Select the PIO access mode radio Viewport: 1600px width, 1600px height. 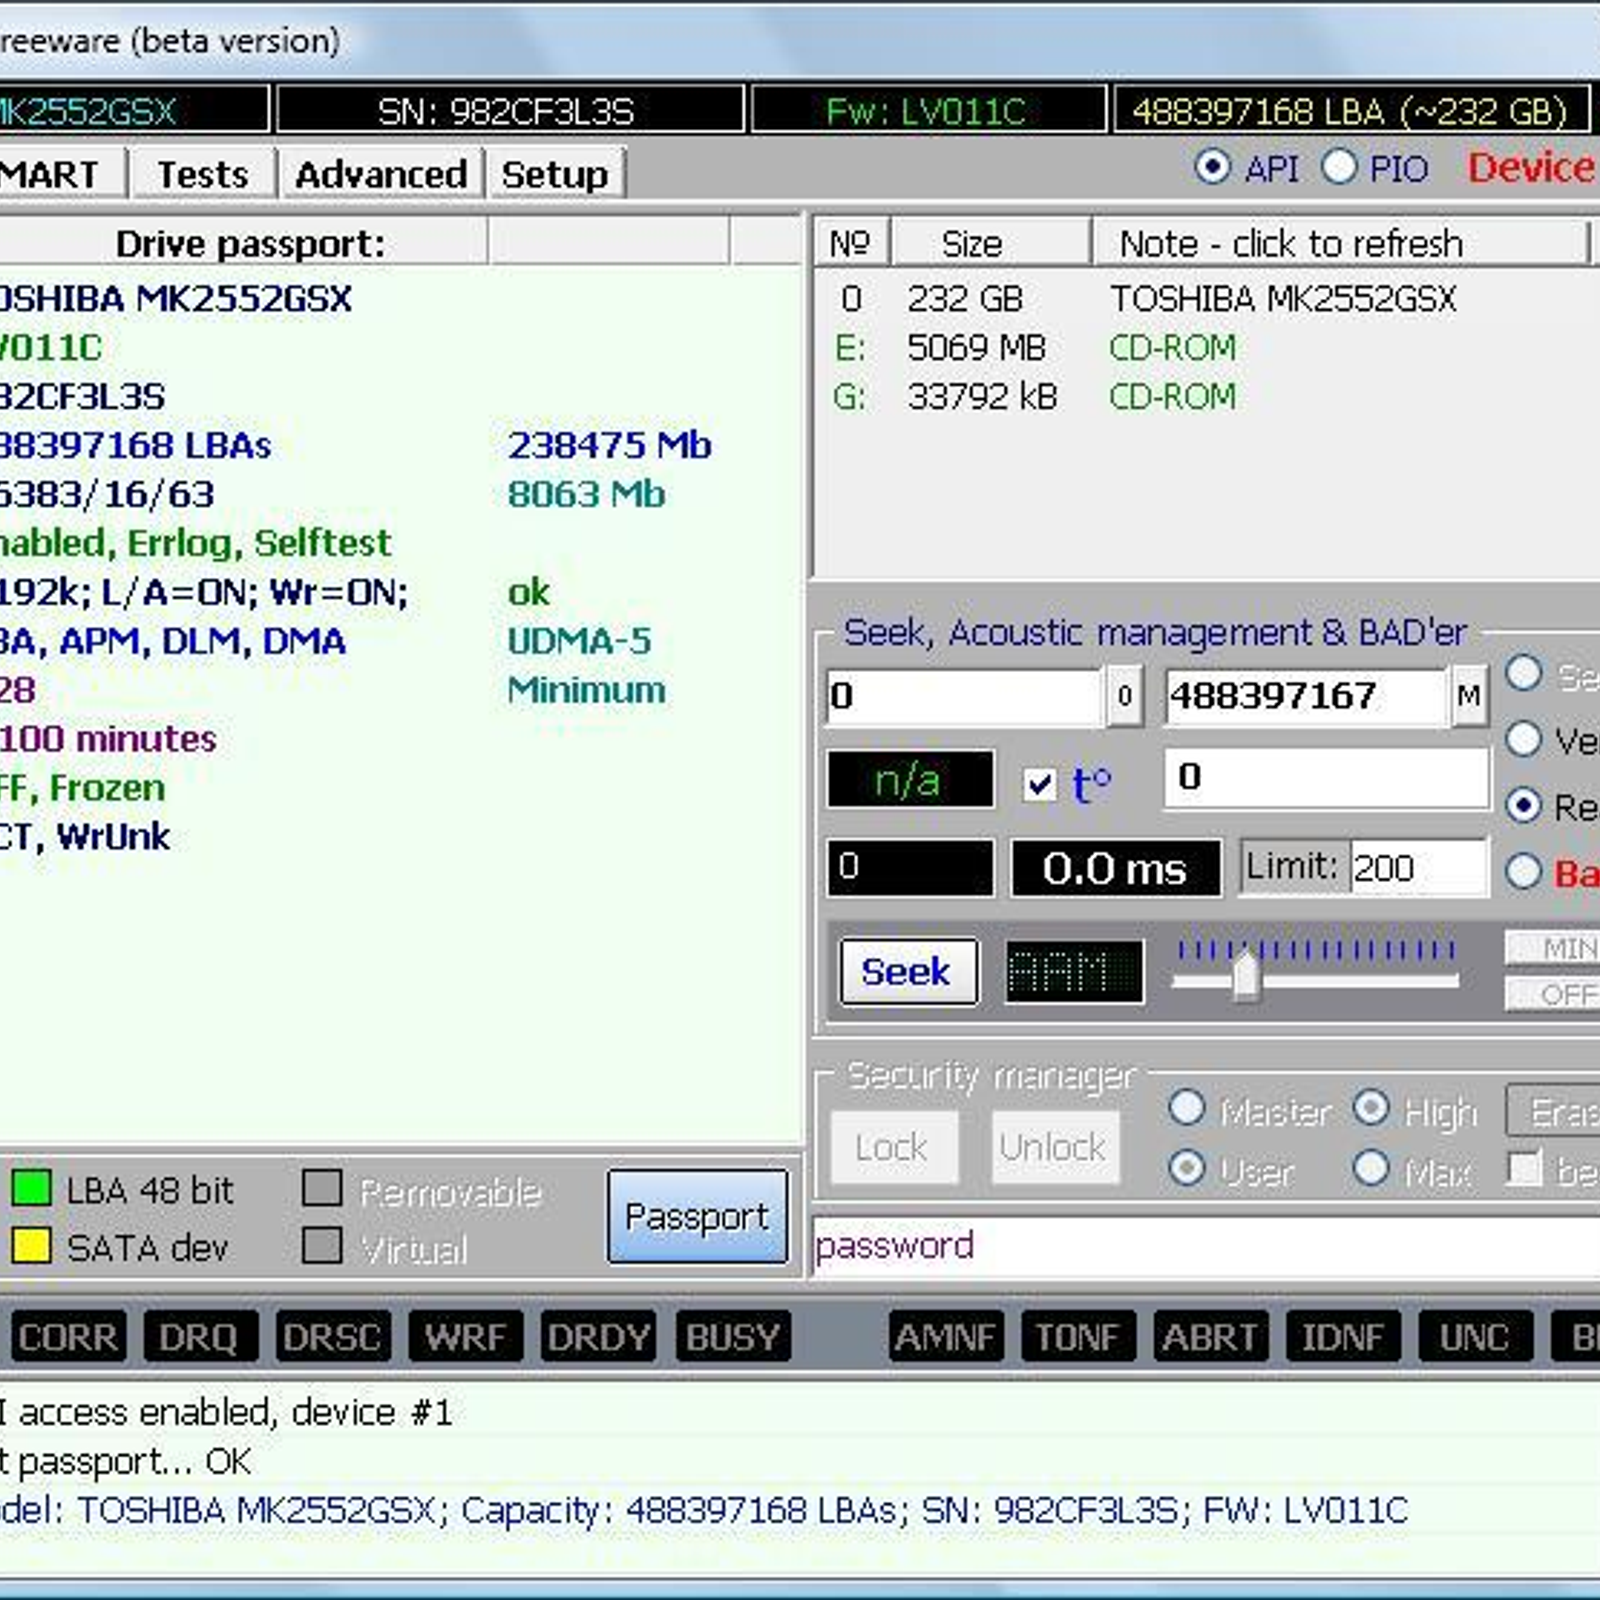pos(1339,167)
